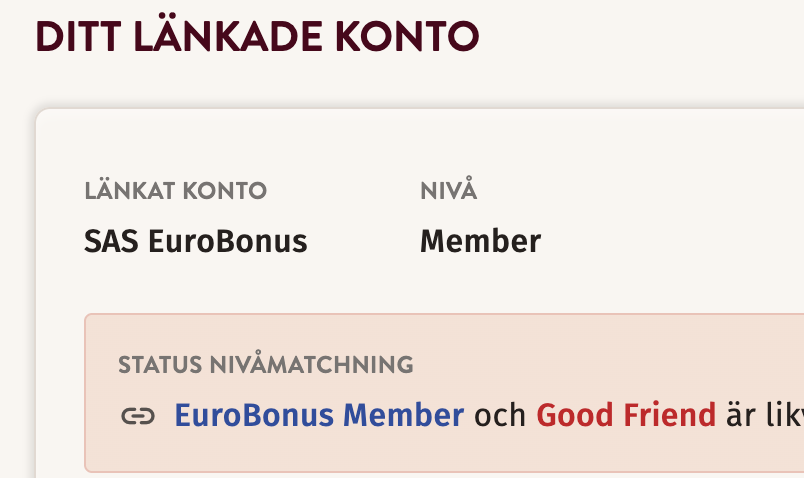The width and height of the screenshot is (804, 478).
Task: Click the chain link icon
Action: pos(138,416)
